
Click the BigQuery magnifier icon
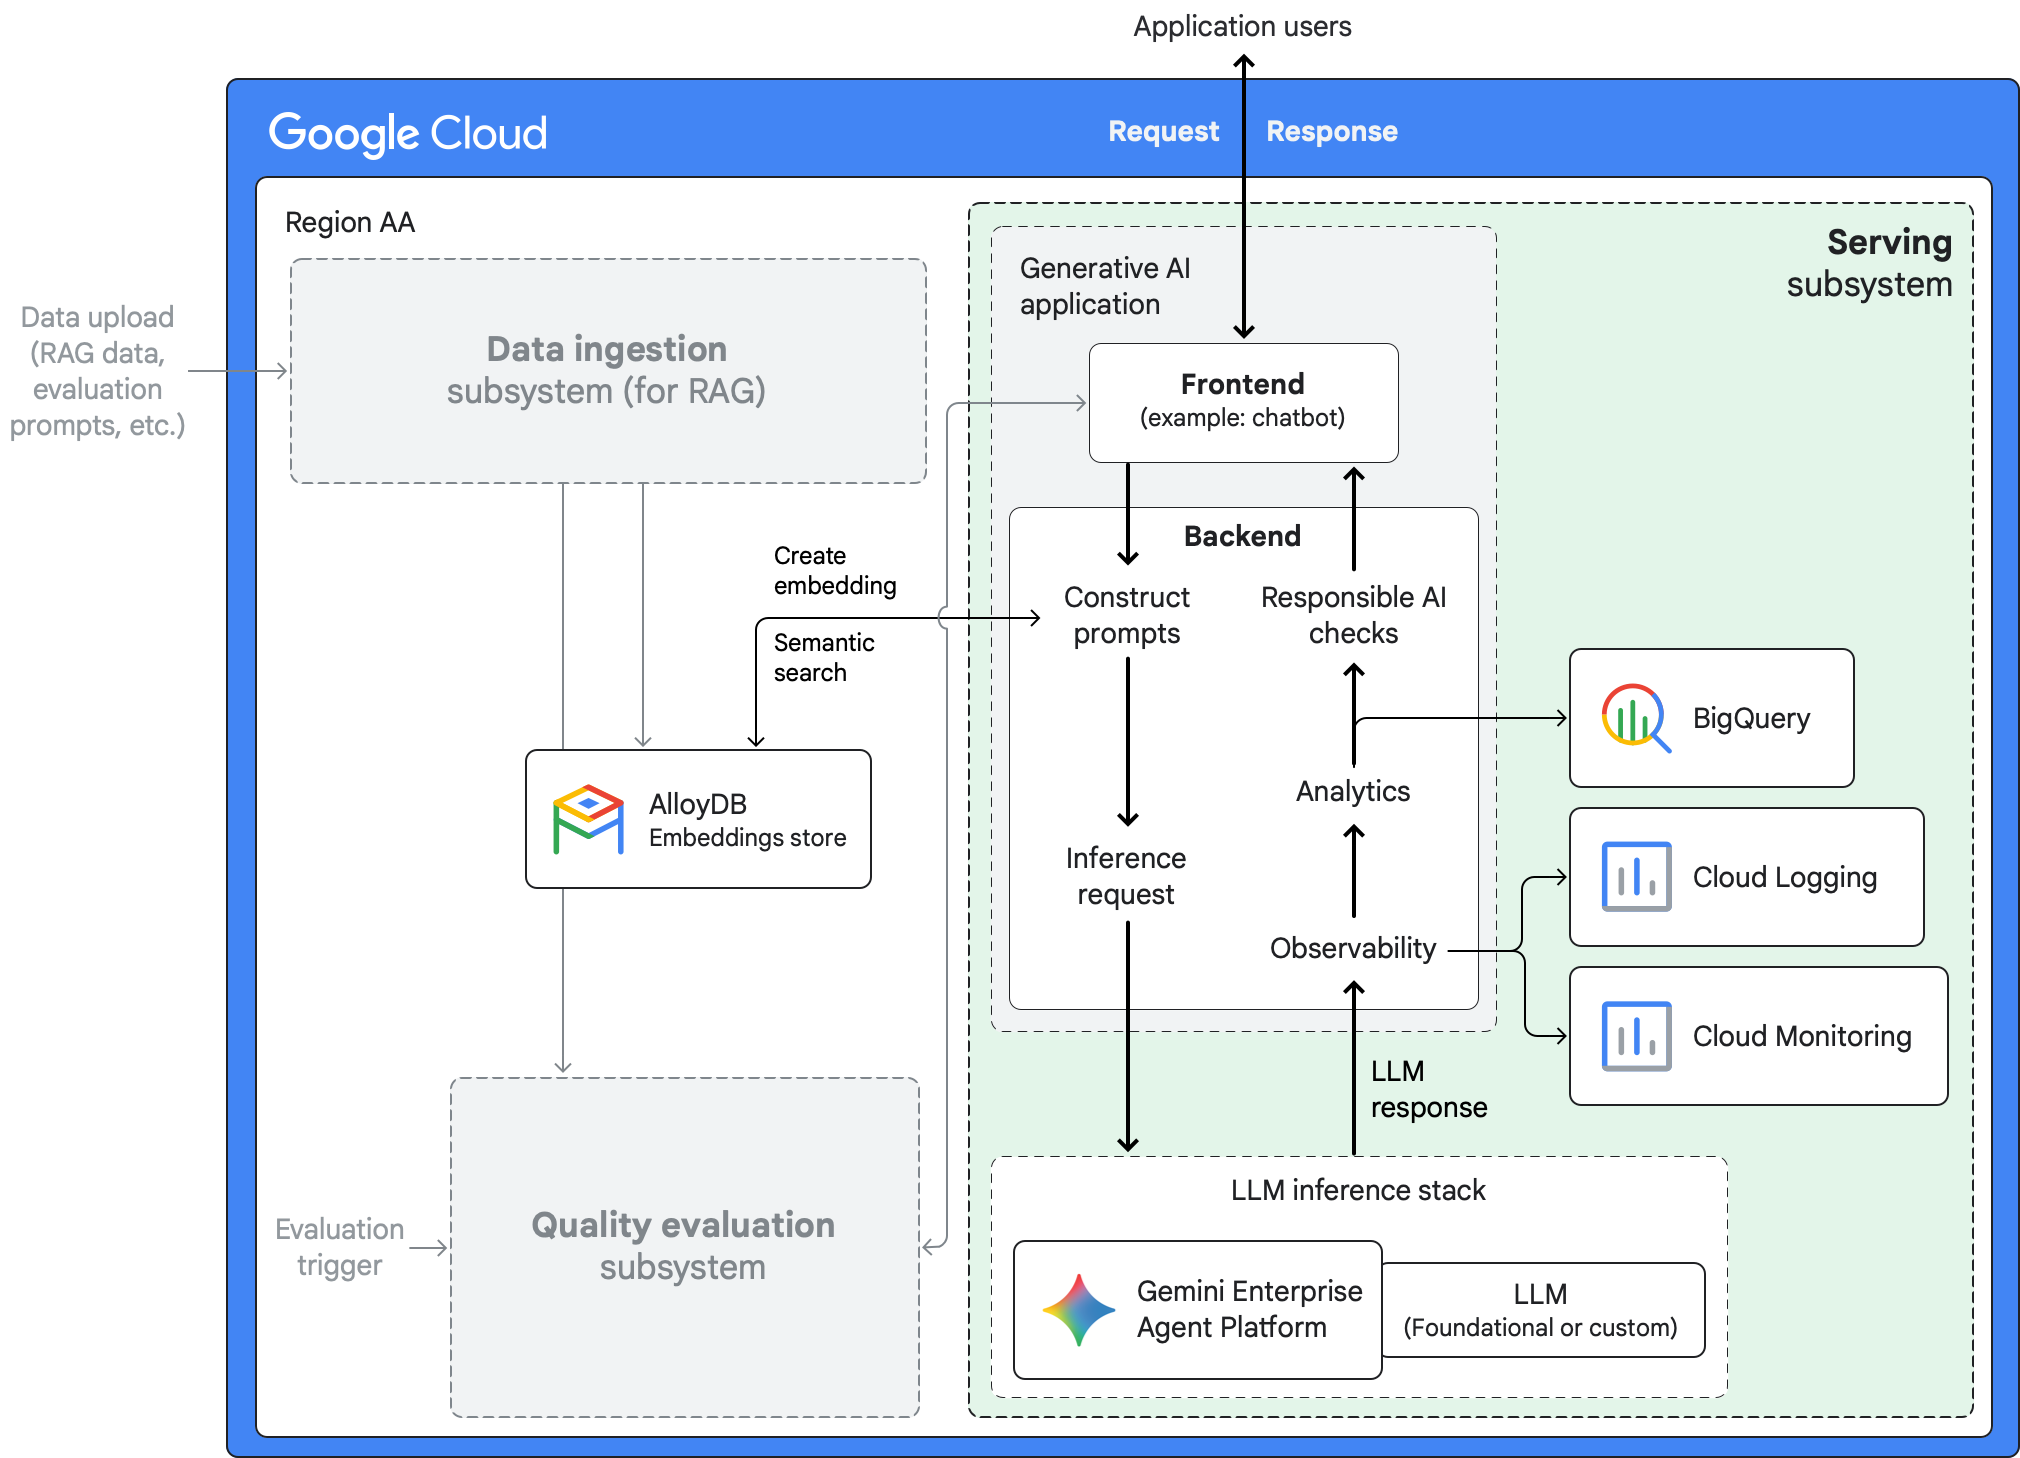point(1636,718)
